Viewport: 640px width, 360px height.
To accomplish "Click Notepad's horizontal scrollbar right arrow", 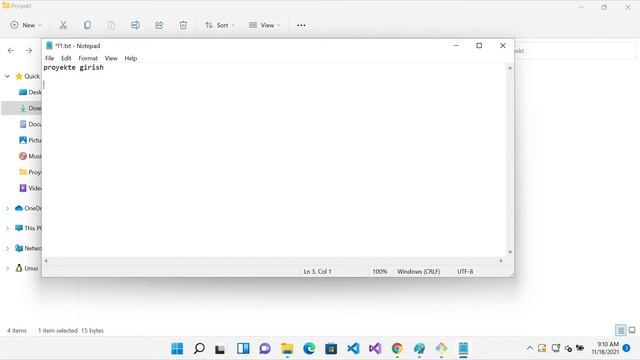I will (501, 260).
